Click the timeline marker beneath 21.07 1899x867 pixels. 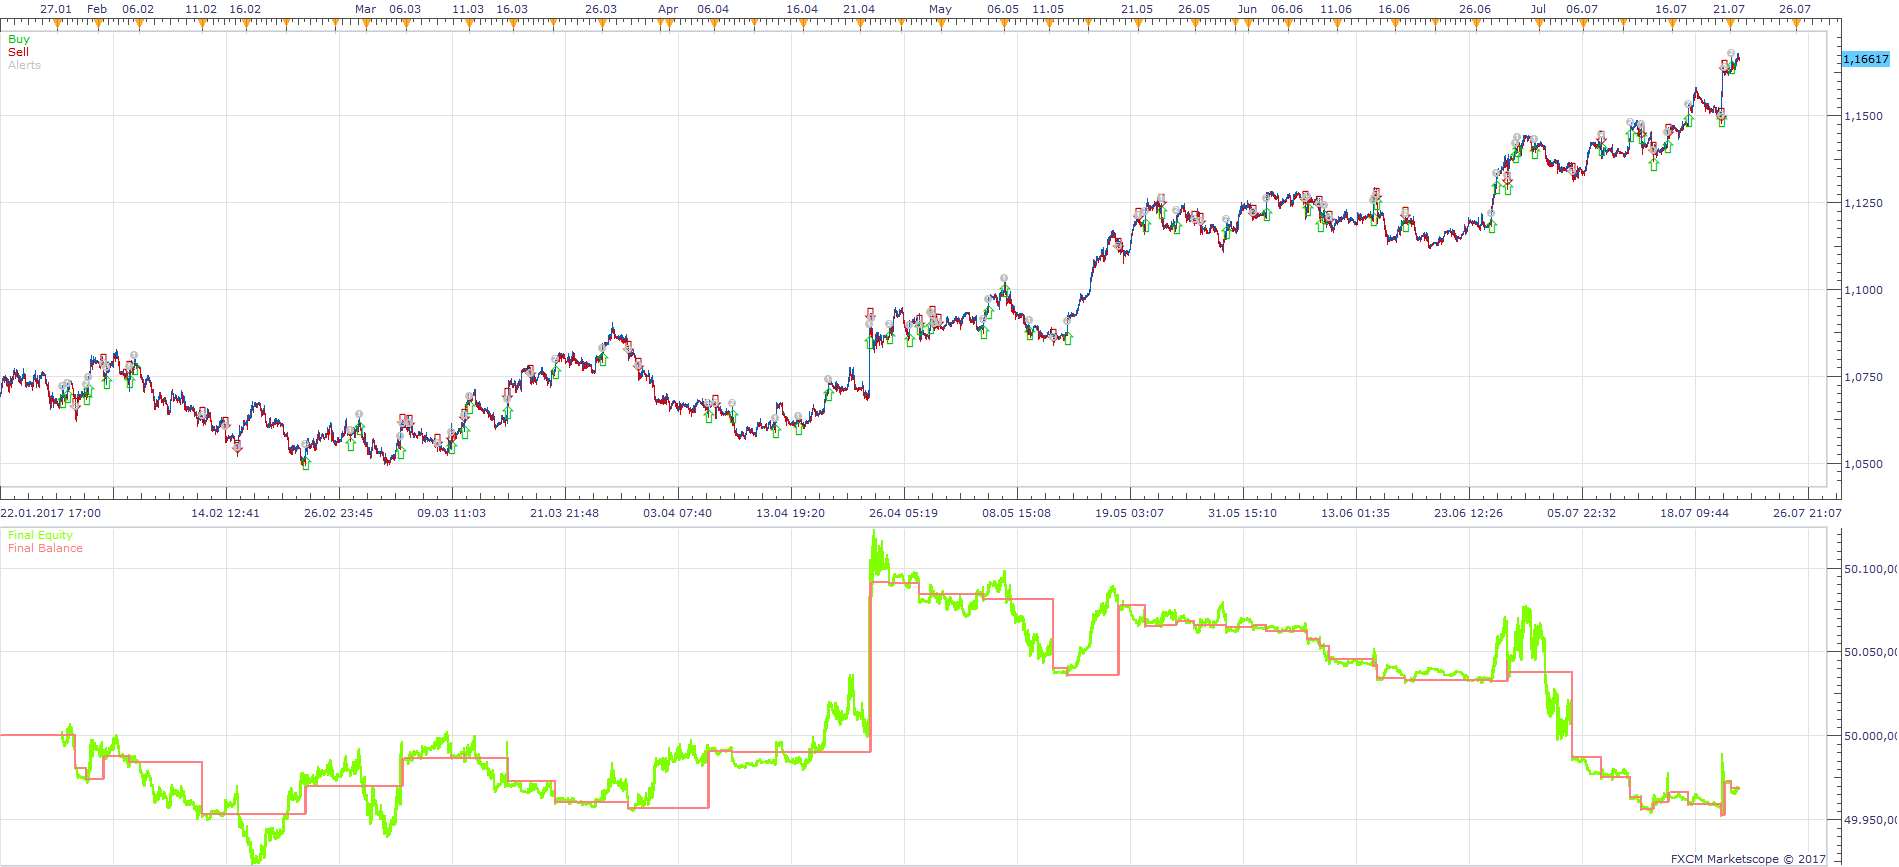click(x=1730, y=24)
